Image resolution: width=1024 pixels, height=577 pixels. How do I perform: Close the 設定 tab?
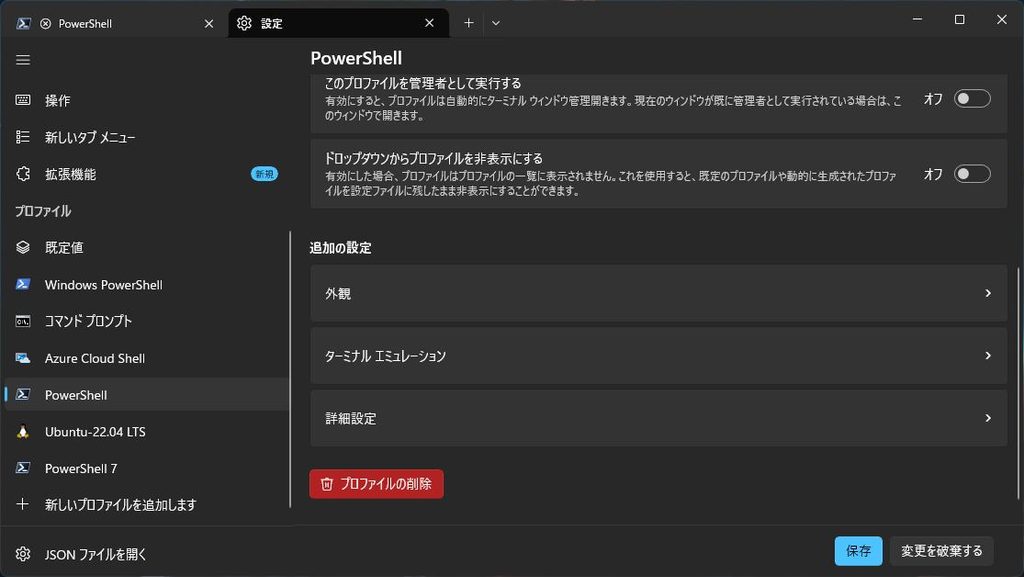[x=429, y=23]
